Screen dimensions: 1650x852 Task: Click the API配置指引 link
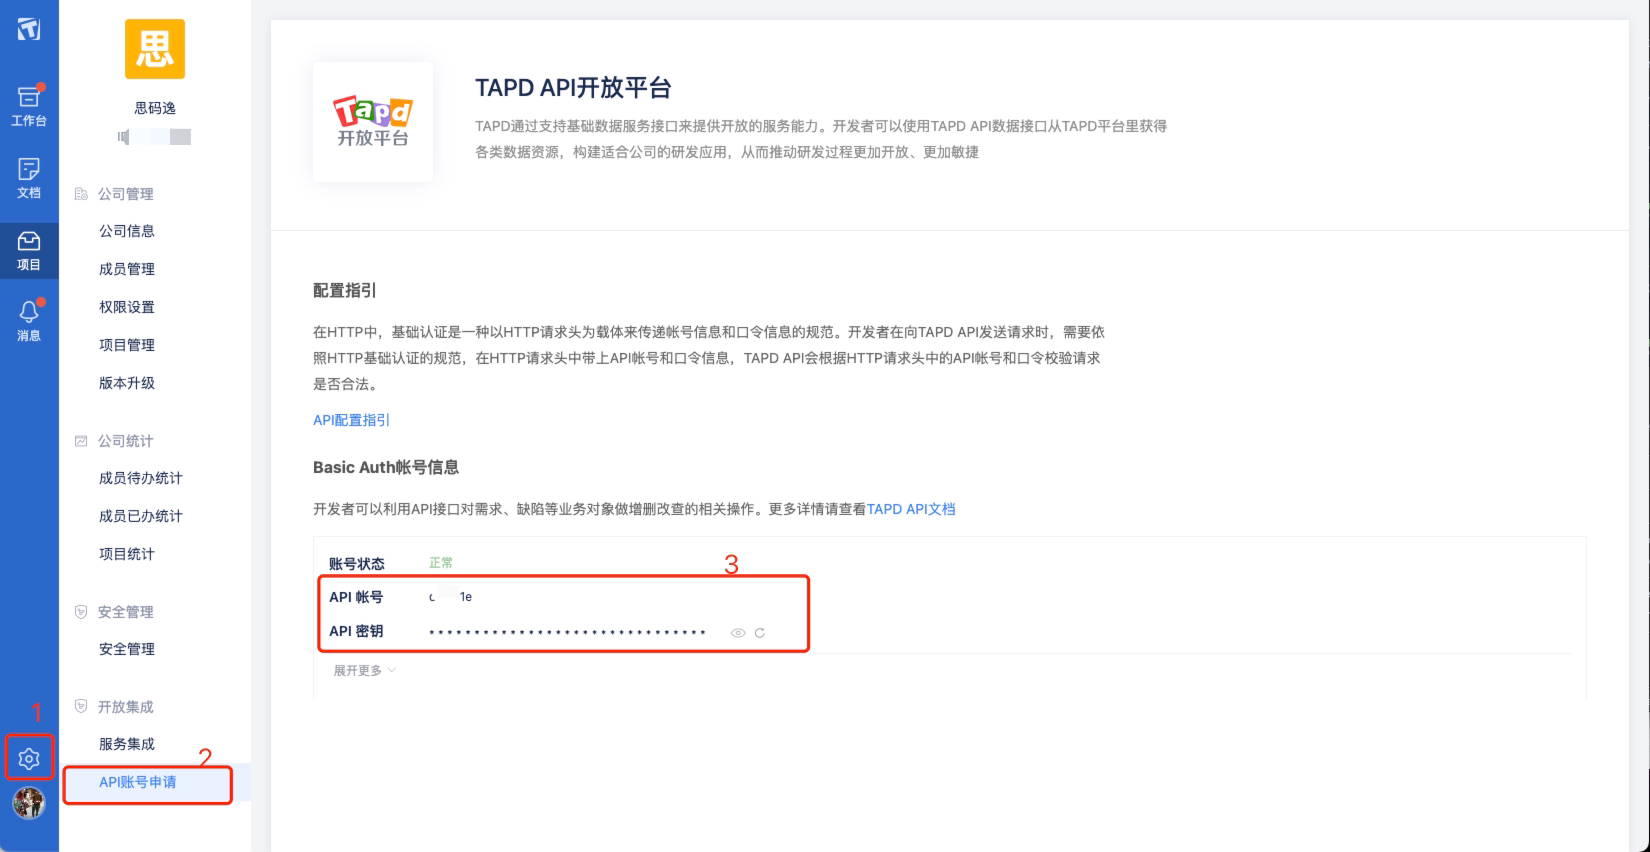pyautogui.click(x=351, y=420)
